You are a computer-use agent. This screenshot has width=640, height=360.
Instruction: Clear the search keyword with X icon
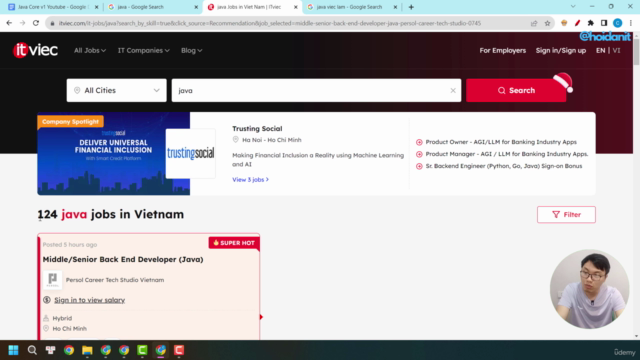[453, 90]
